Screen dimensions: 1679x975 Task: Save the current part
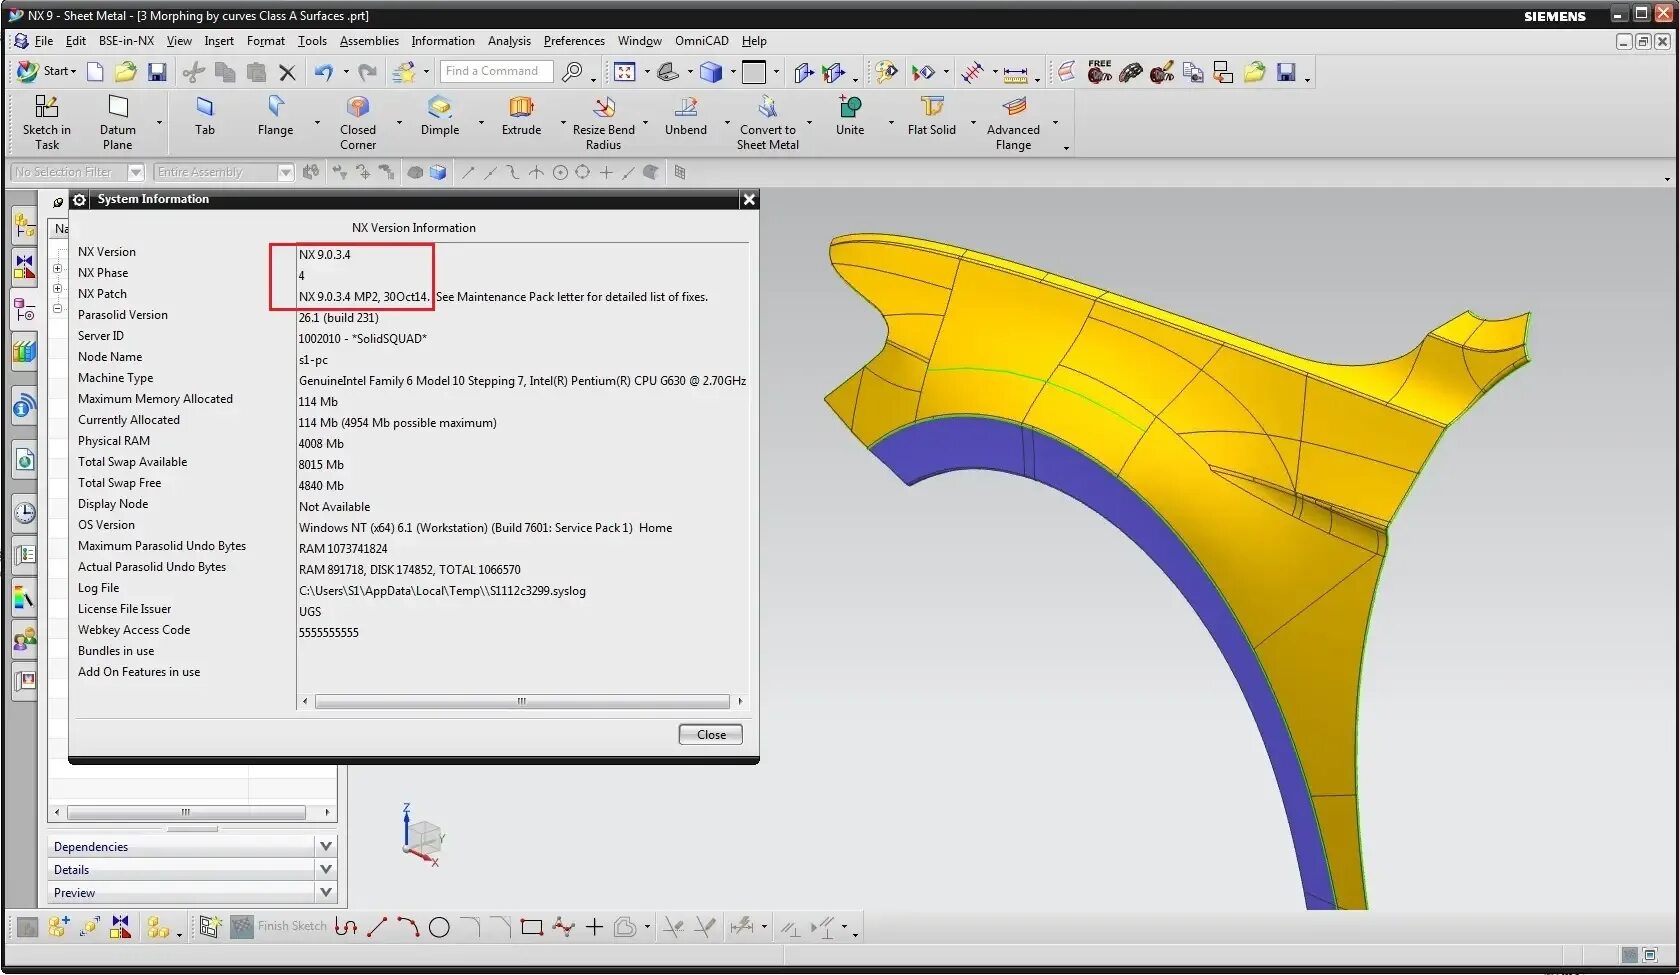(x=157, y=71)
